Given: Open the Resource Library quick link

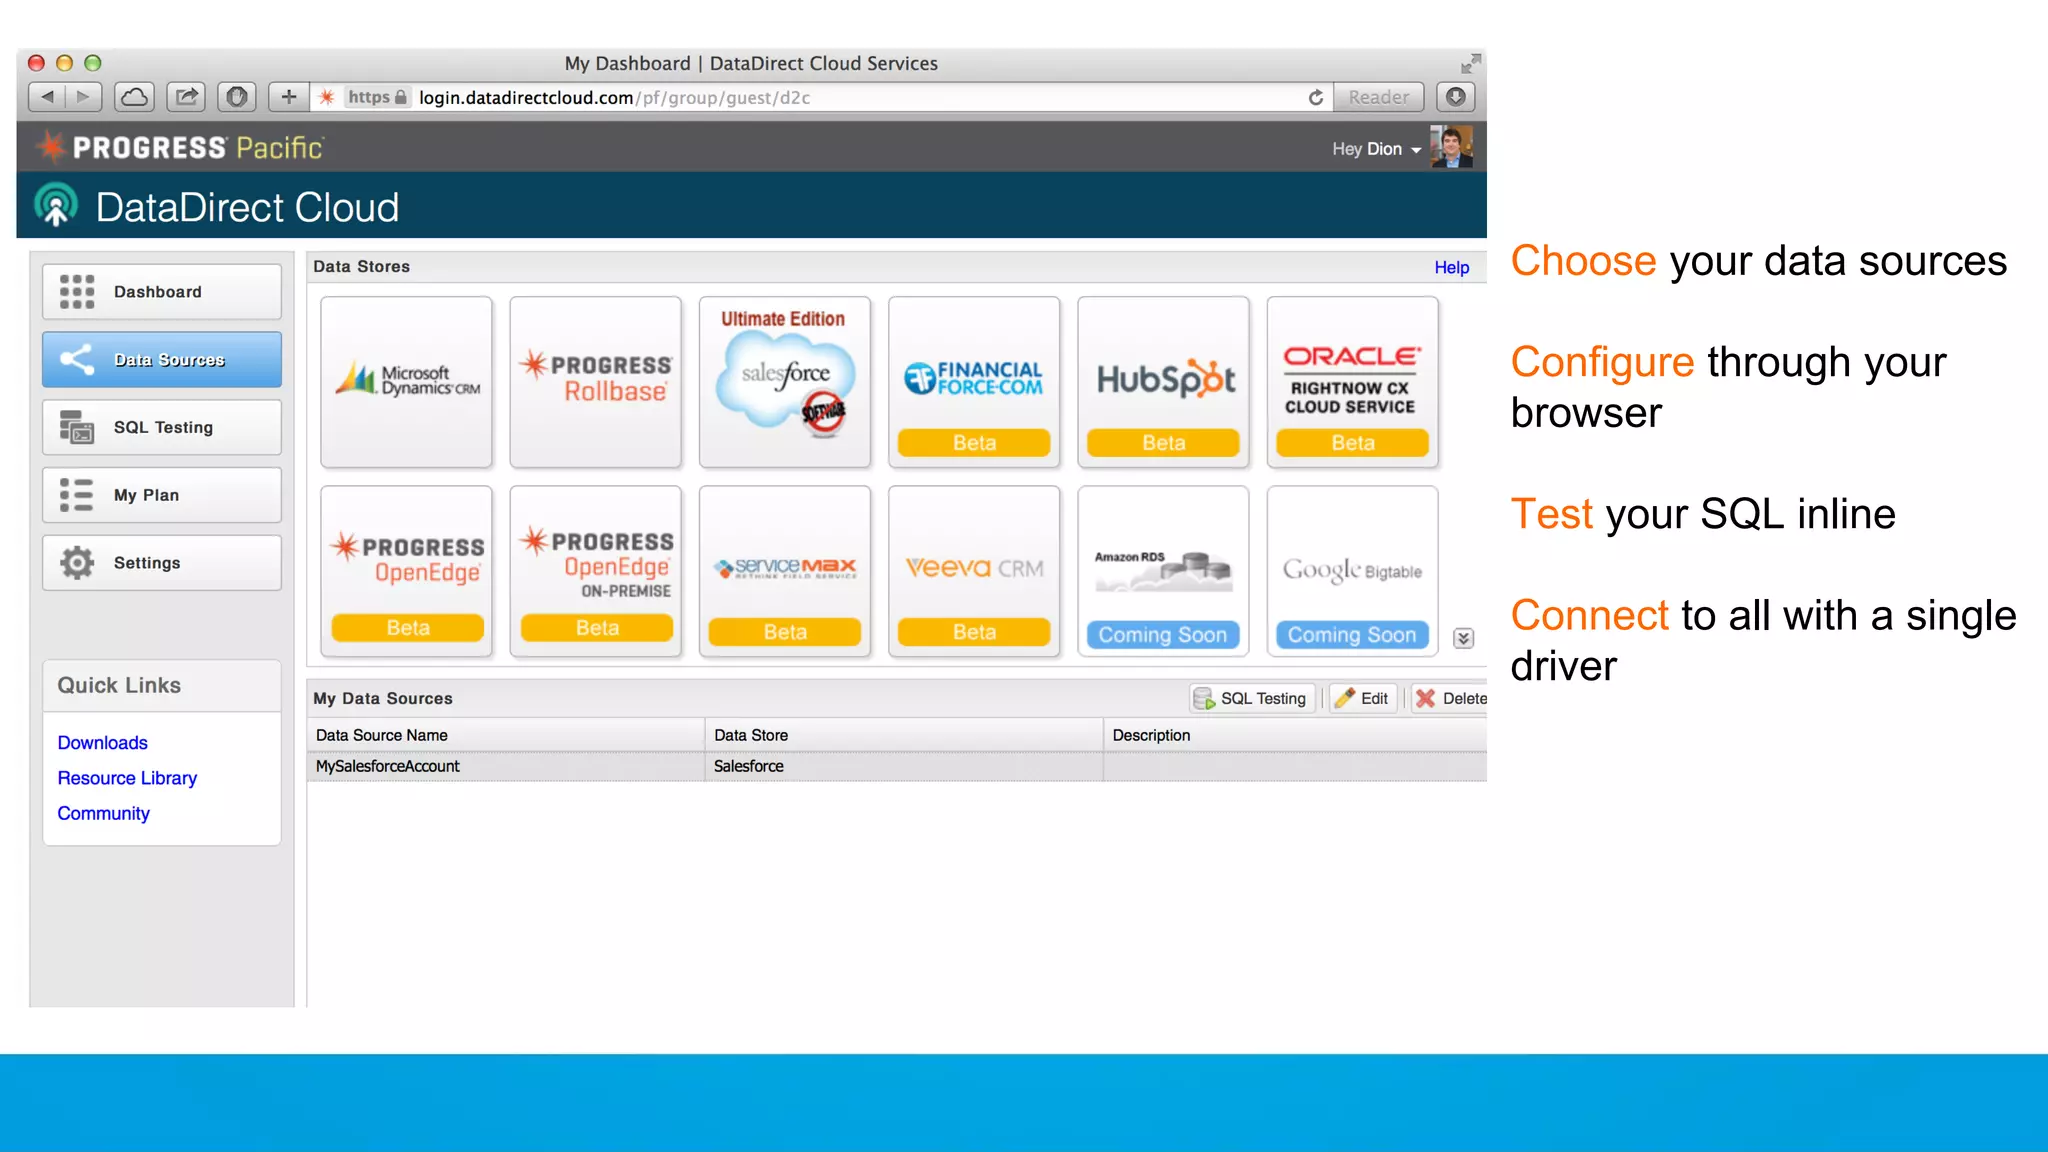Looking at the screenshot, I should click(127, 777).
